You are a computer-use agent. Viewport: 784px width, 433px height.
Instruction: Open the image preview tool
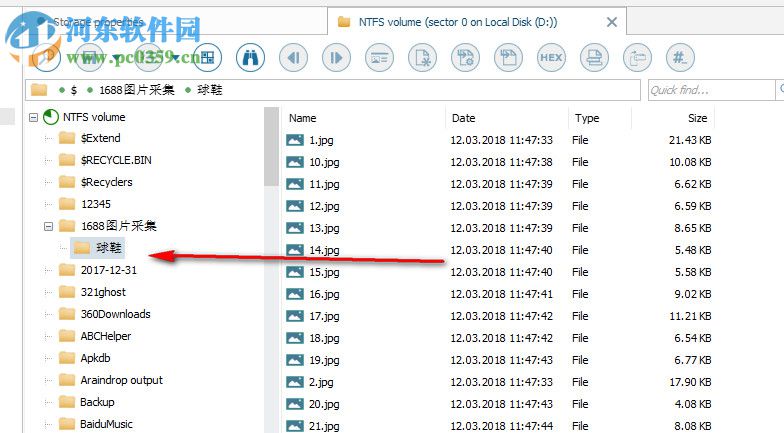click(380, 58)
